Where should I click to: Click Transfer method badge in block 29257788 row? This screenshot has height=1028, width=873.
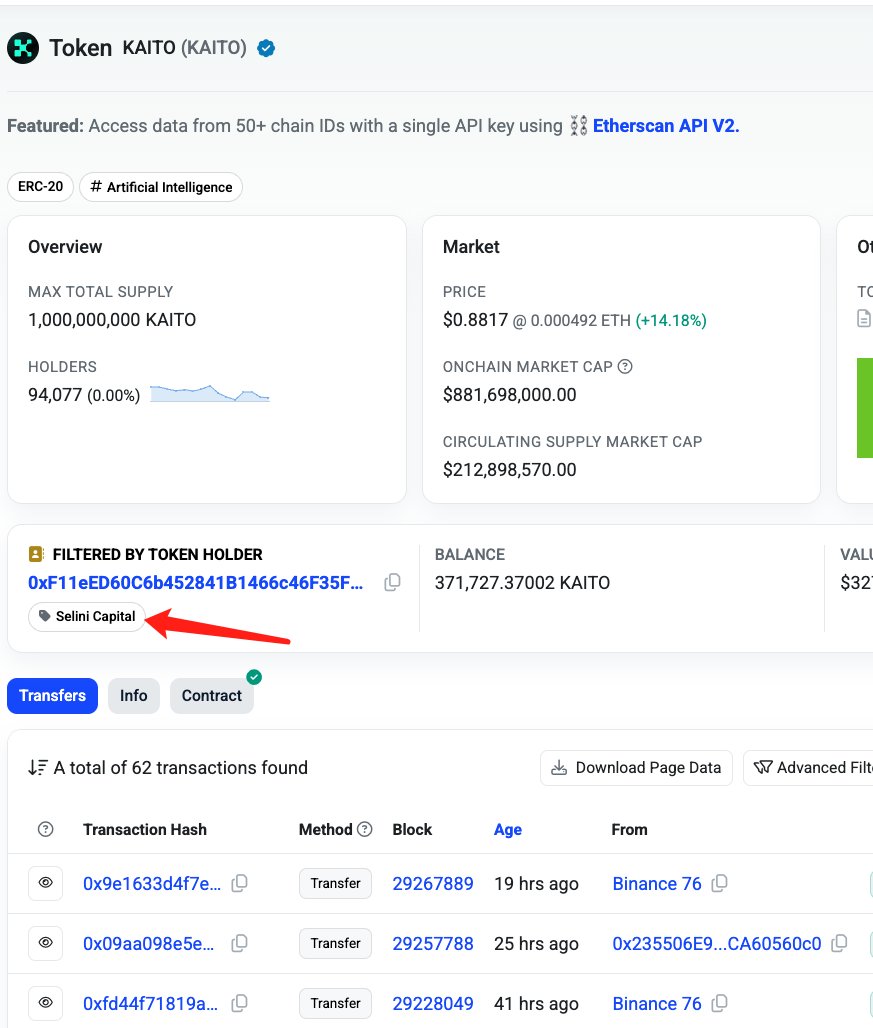(336, 943)
